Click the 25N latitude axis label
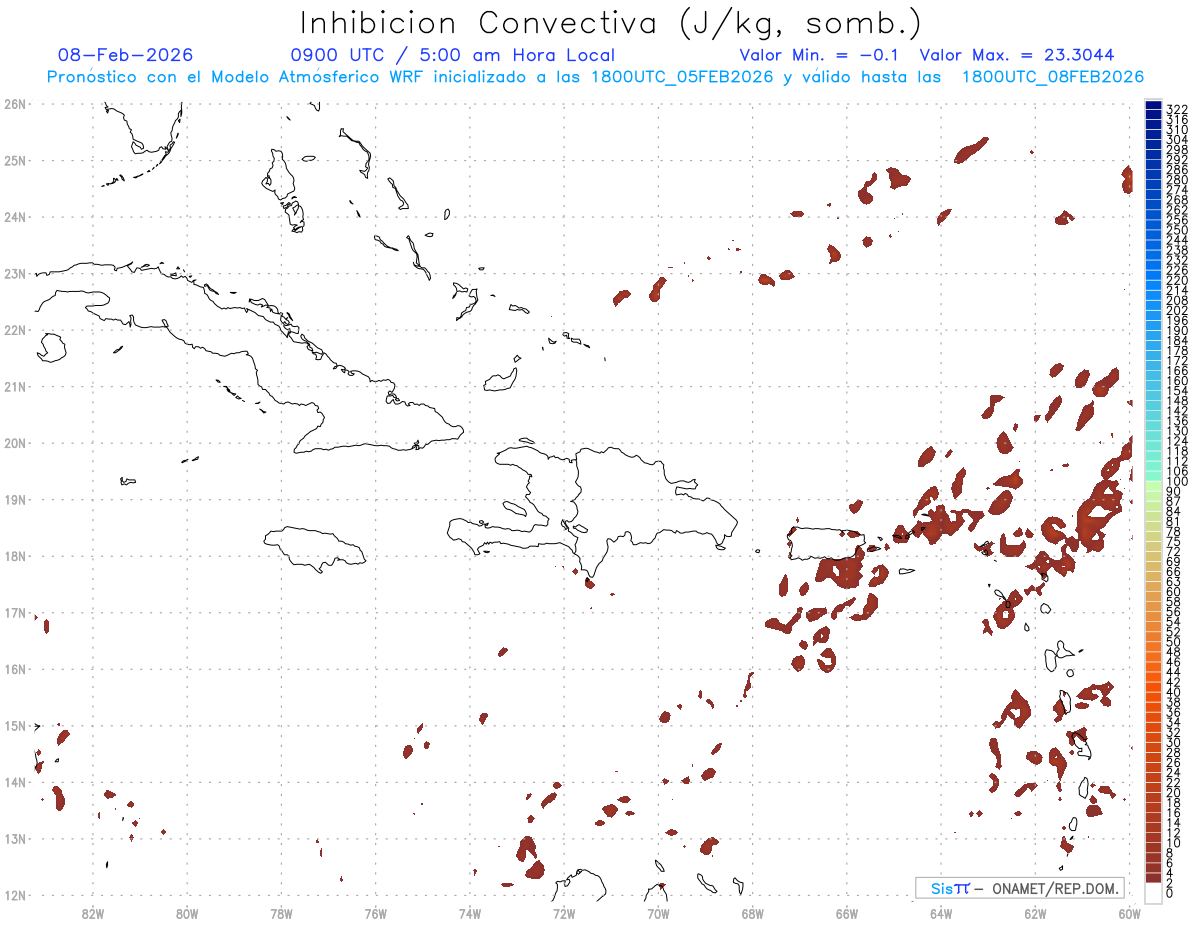This screenshot has width=1200, height=927. tap(15, 160)
